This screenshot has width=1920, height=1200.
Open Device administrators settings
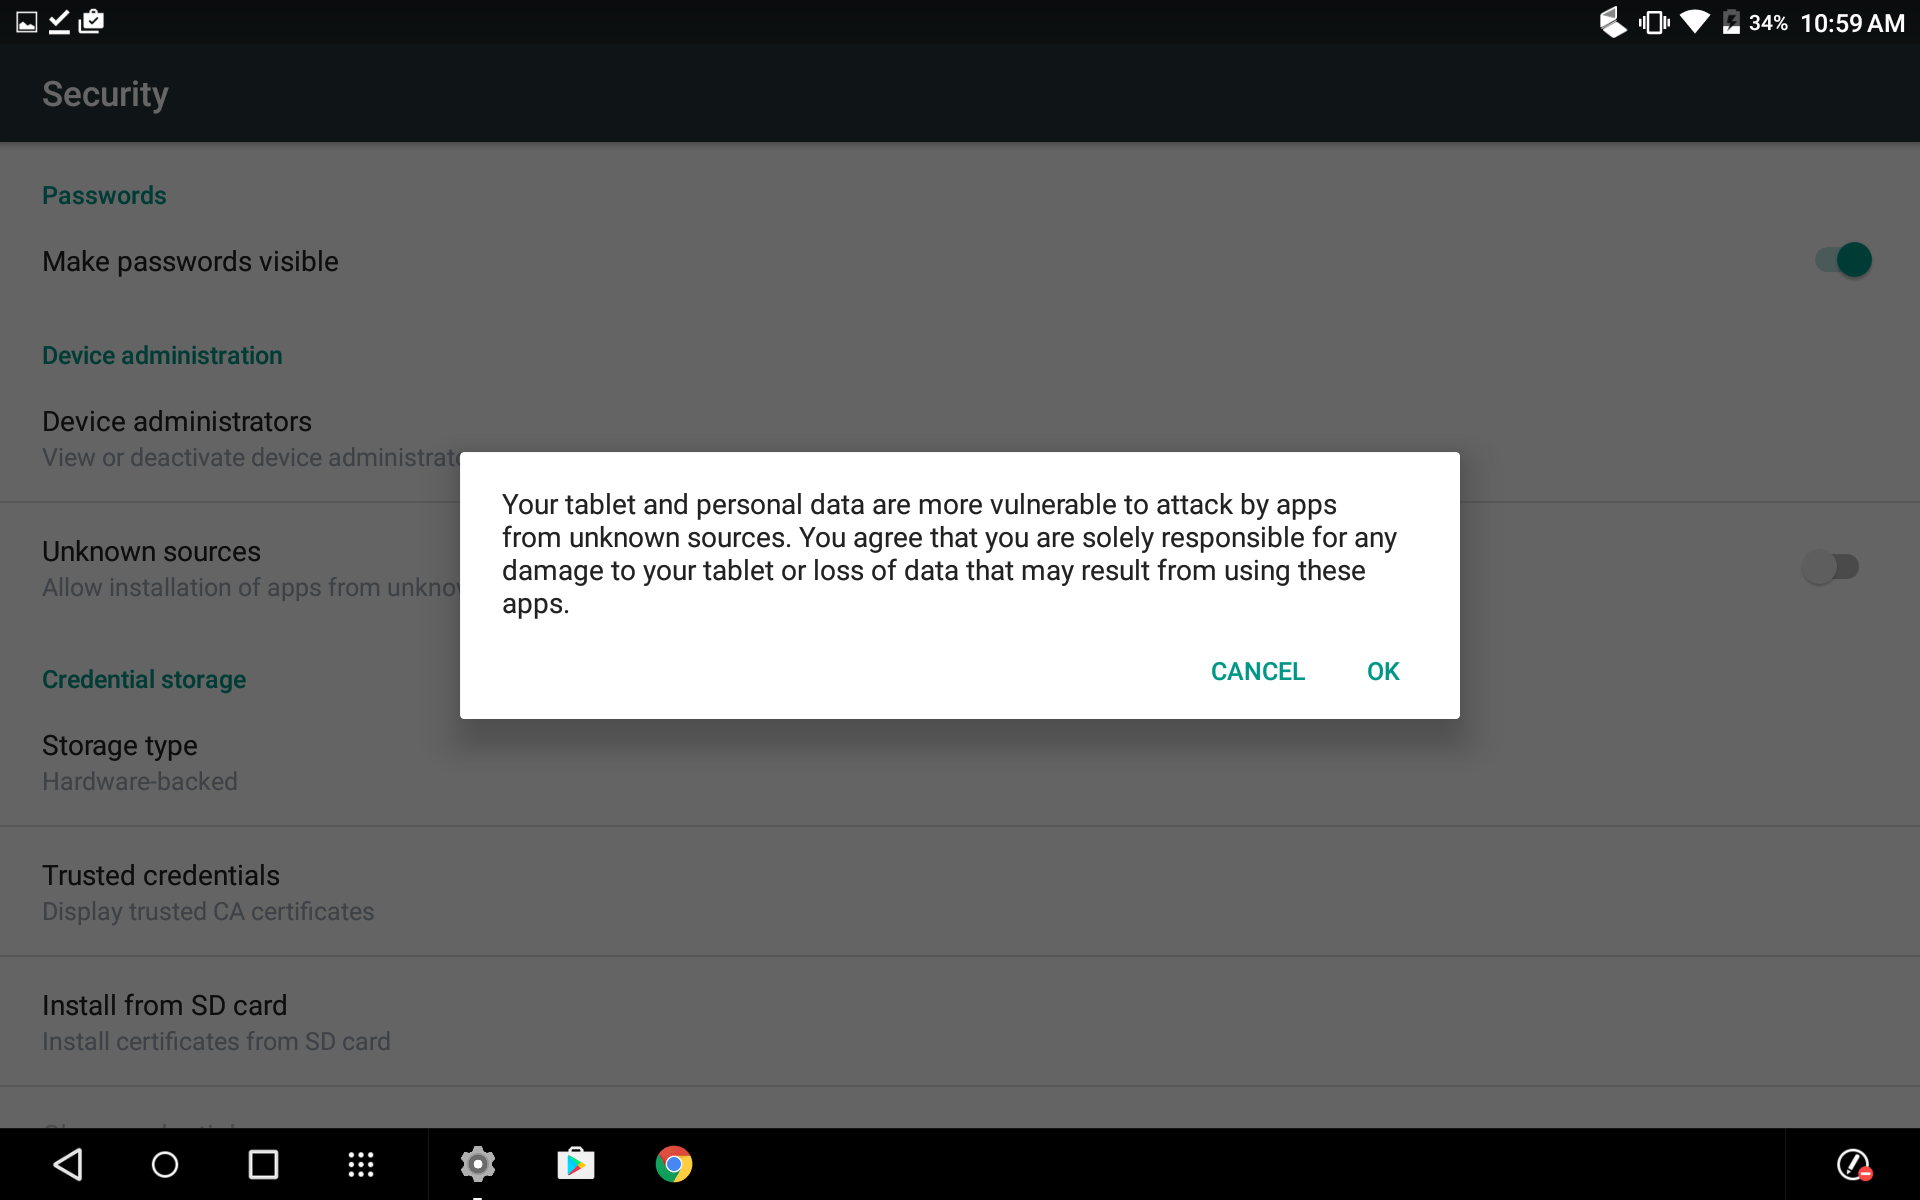pos(176,421)
